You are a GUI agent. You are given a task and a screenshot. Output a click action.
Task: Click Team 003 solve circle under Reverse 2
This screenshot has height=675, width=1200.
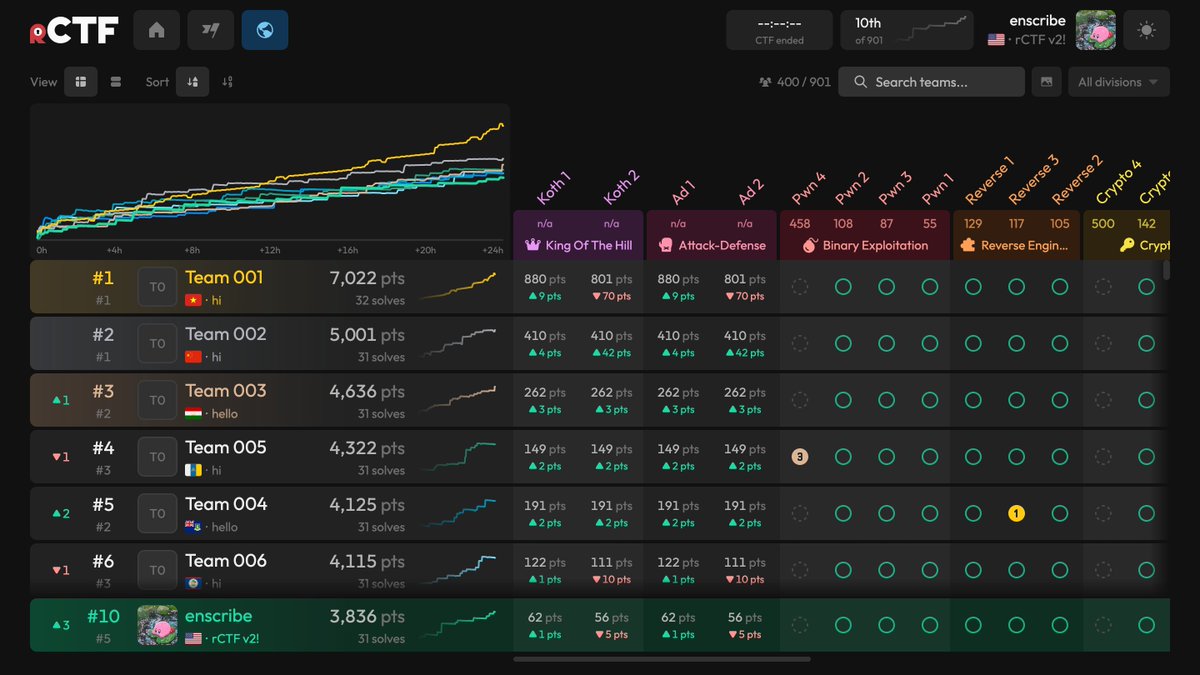tap(1060, 400)
